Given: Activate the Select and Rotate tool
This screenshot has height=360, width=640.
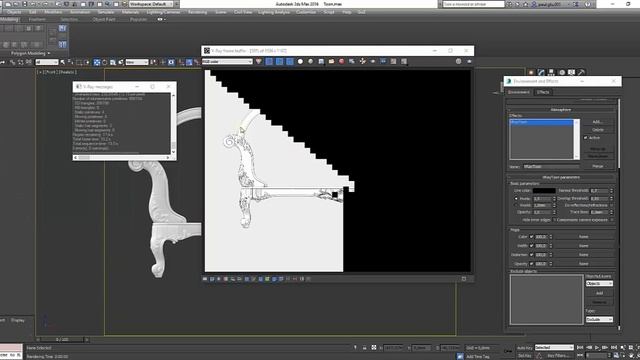Looking at the screenshot, I should click(104, 62).
